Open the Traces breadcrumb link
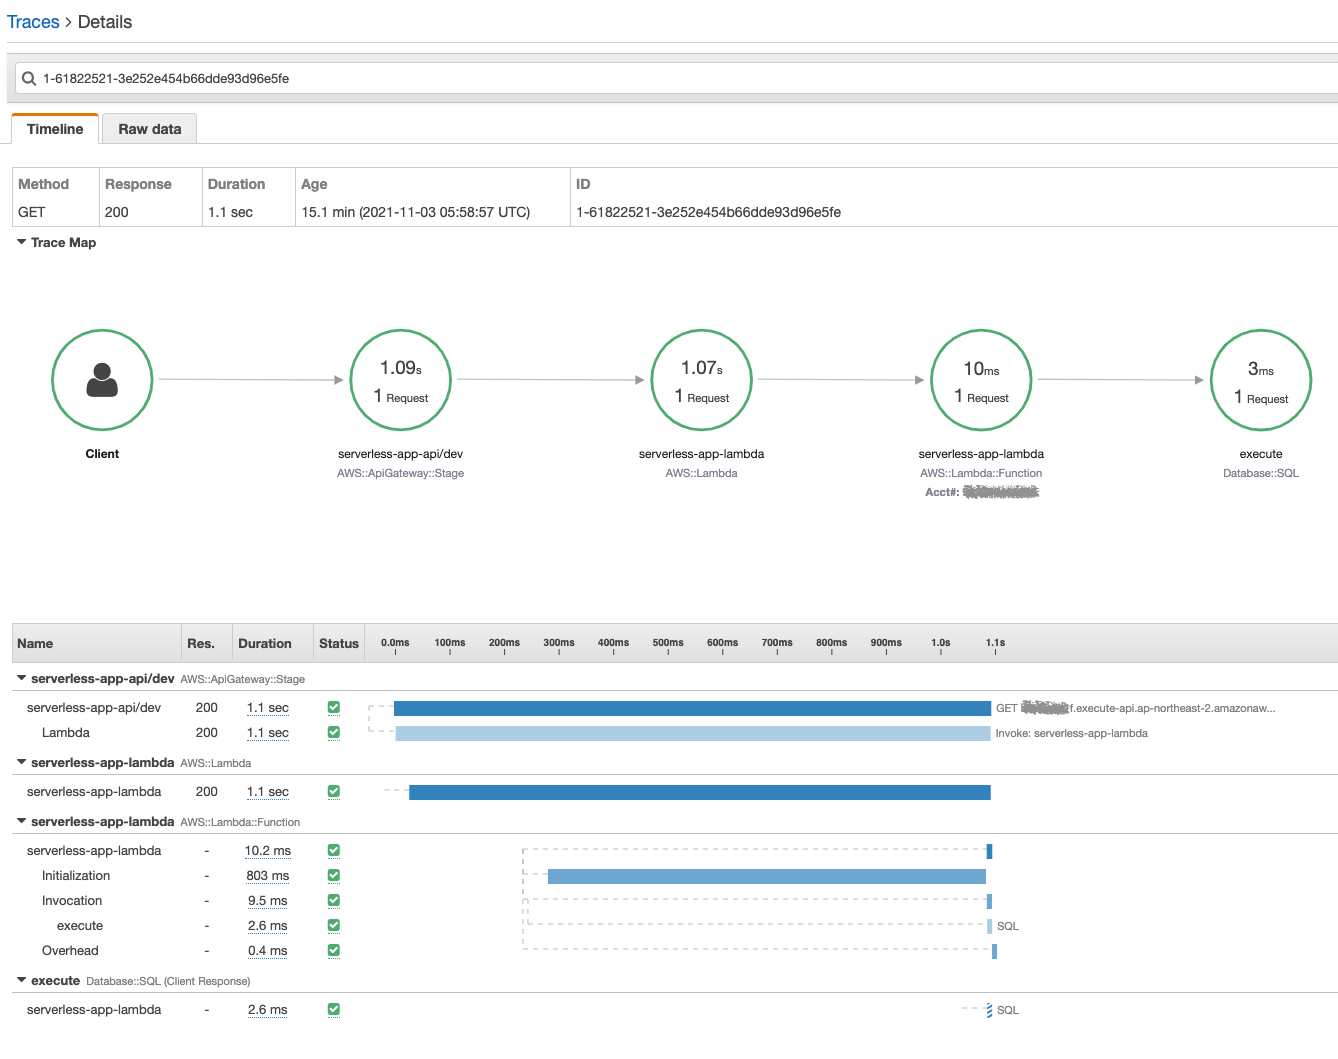Image resolution: width=1338 pixels, height=1059 pixels. pos(33,22)
